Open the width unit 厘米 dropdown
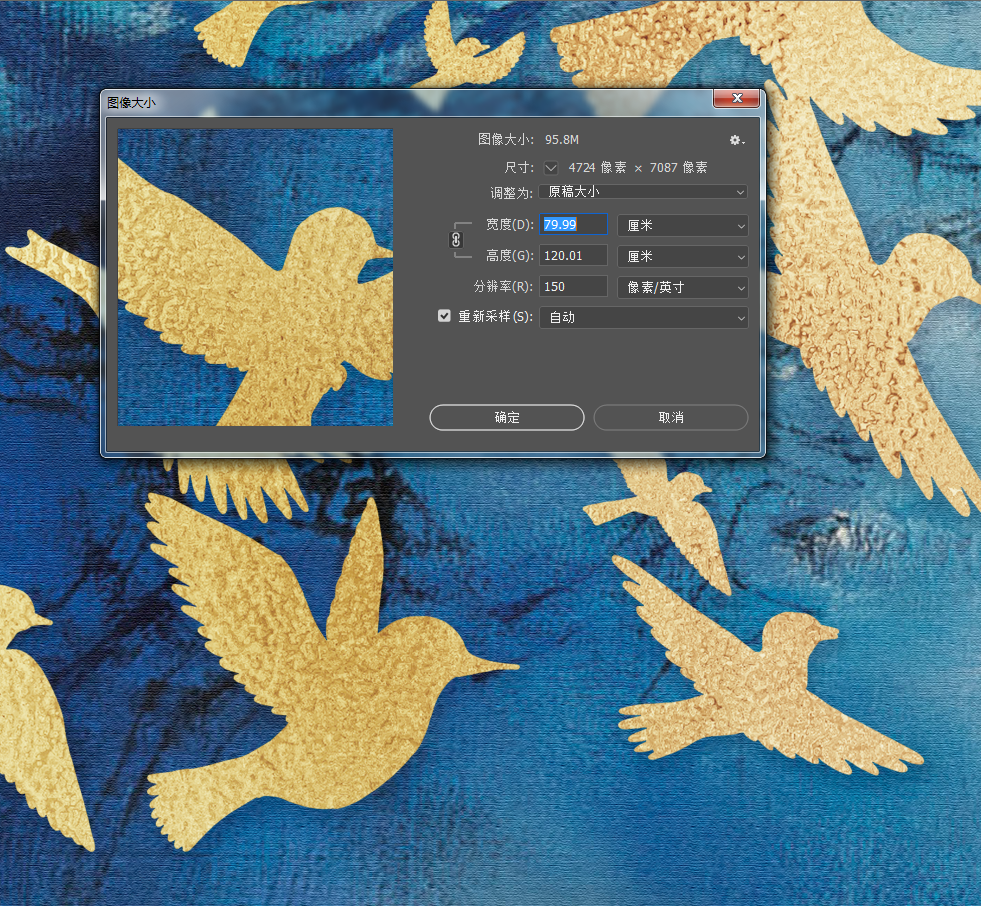This screenshot has height=906, width=981. pos(683,225)
